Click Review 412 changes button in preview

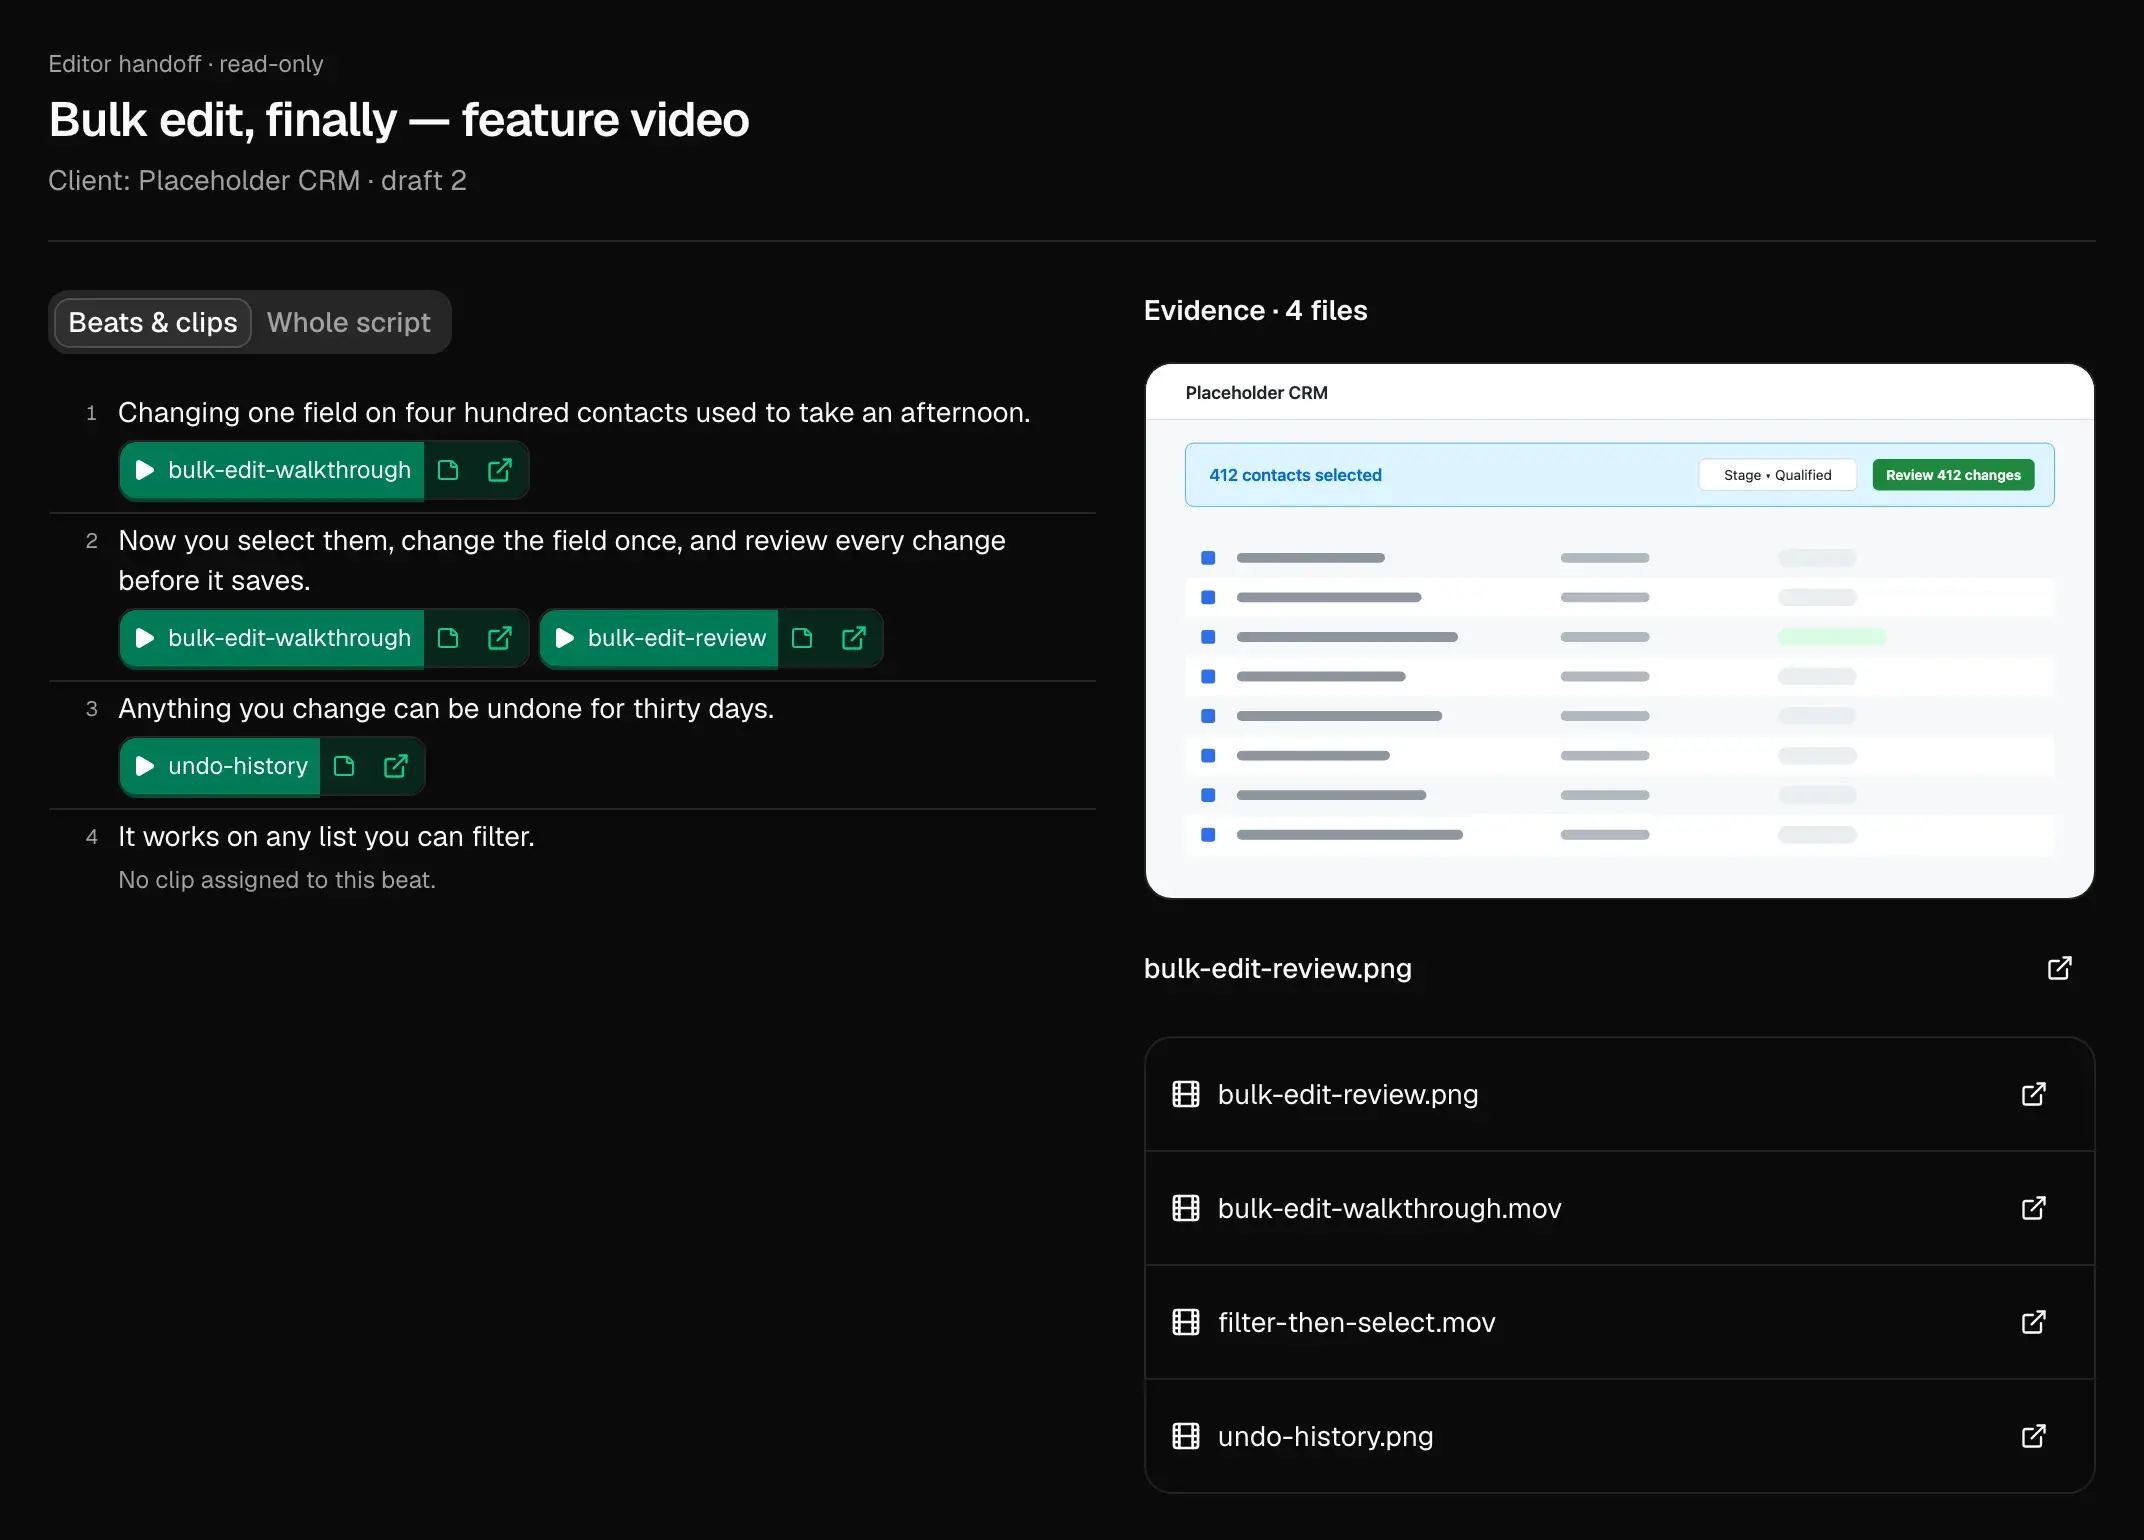pyautogui.click(x=1953, y=475)
